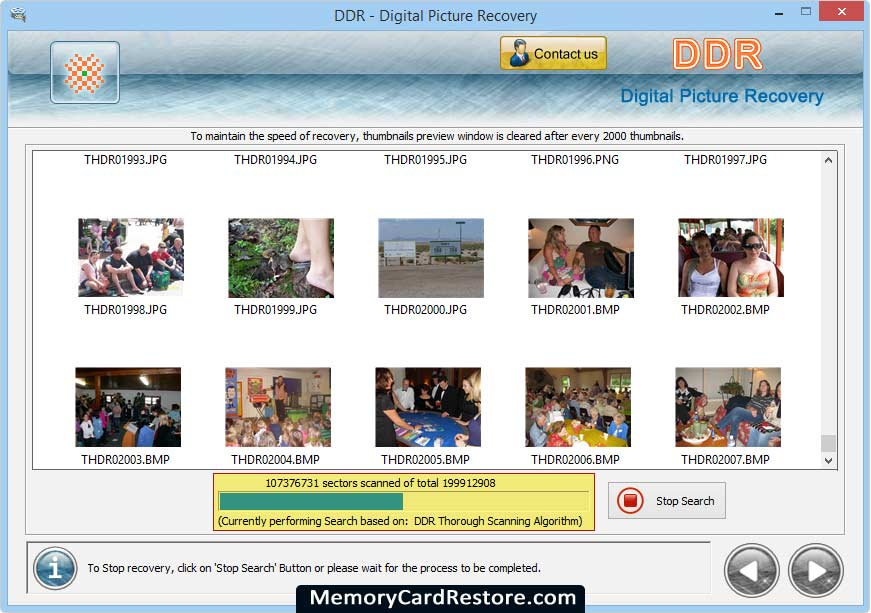Click the Contact us button

pyautogui.click(x=553, y=53)
